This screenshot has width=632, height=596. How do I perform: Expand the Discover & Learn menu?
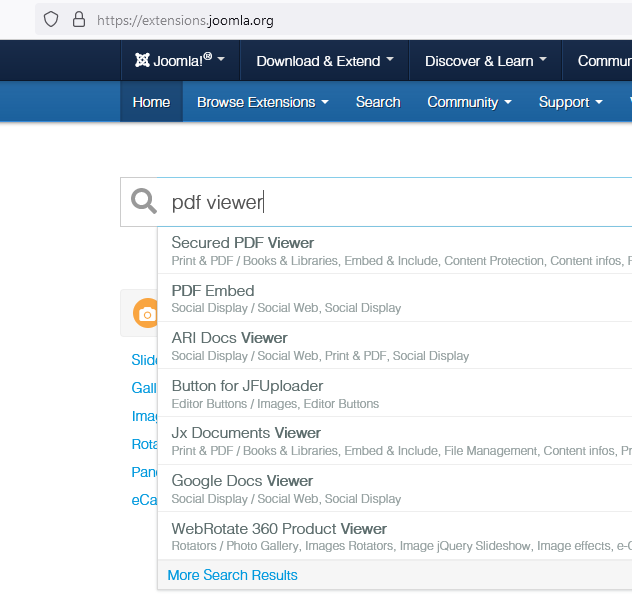[x=485, y=61]
